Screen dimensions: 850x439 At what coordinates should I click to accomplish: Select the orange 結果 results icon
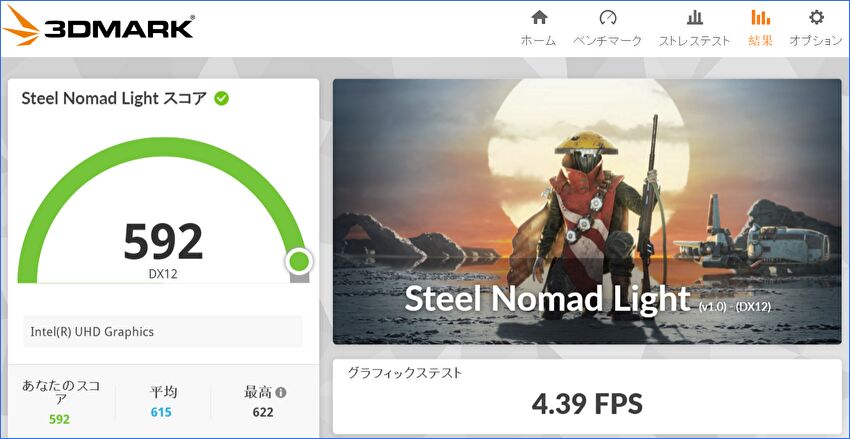(760, 18)
